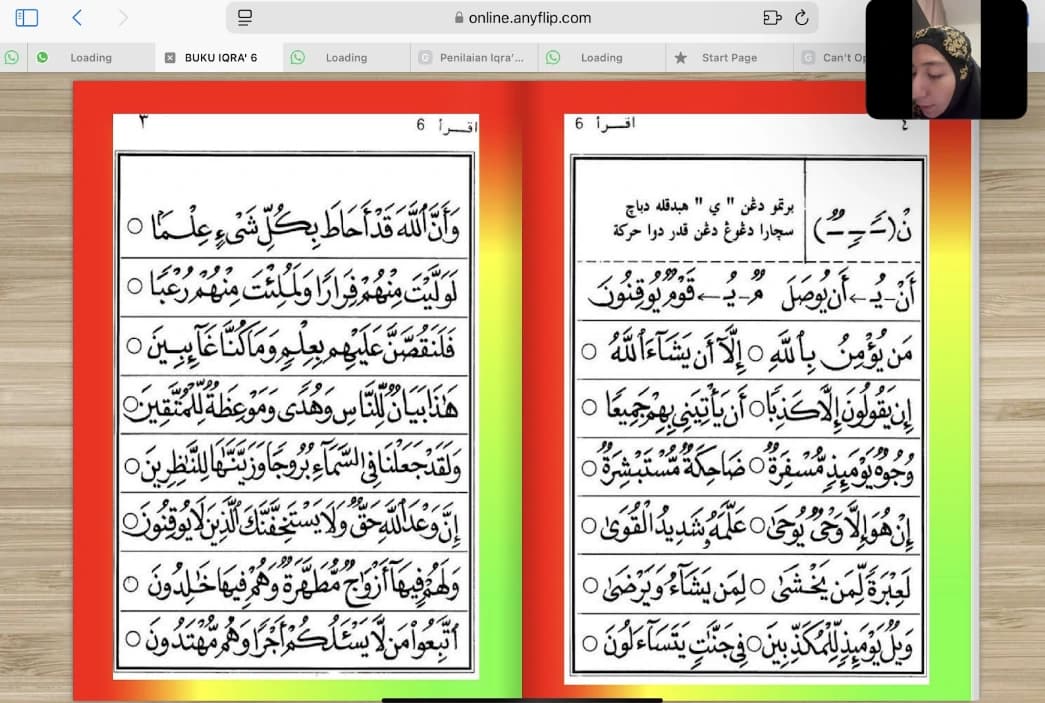Close the BUKU IQRA' 6 tab
Image resolution: width=1045 pixels, height=703 pixels.
pyautogui.click(x=170, y=58)
